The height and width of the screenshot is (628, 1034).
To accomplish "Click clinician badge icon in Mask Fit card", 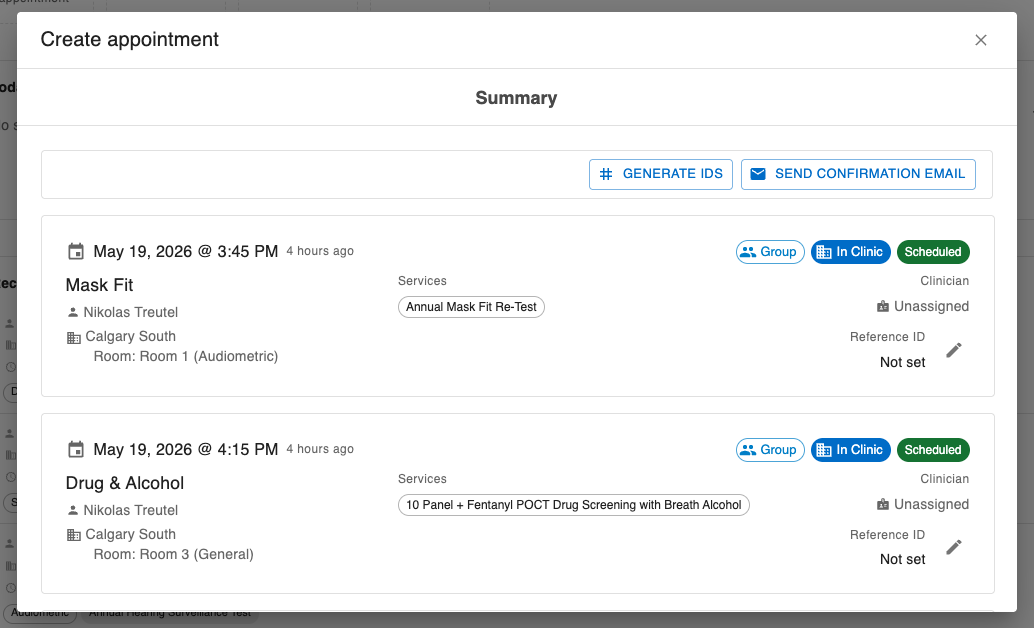I will click(x=883, y=306).
